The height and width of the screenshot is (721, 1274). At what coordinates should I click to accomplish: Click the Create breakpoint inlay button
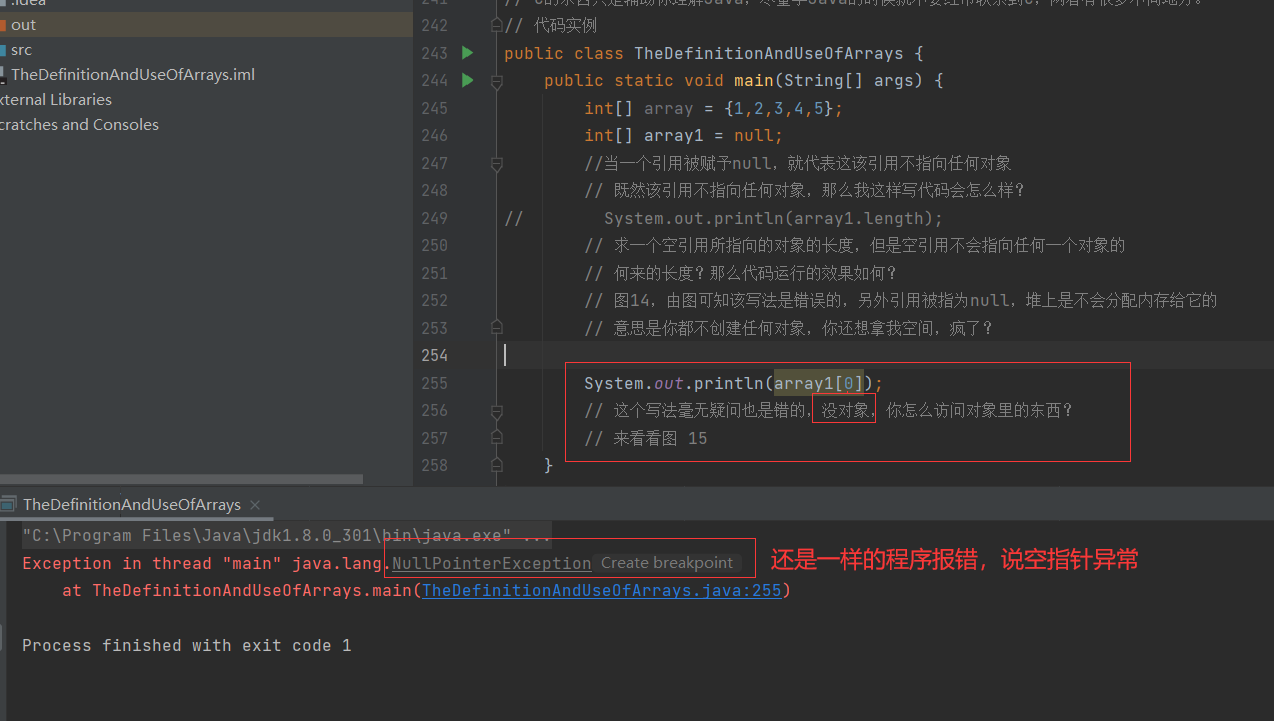667,563
